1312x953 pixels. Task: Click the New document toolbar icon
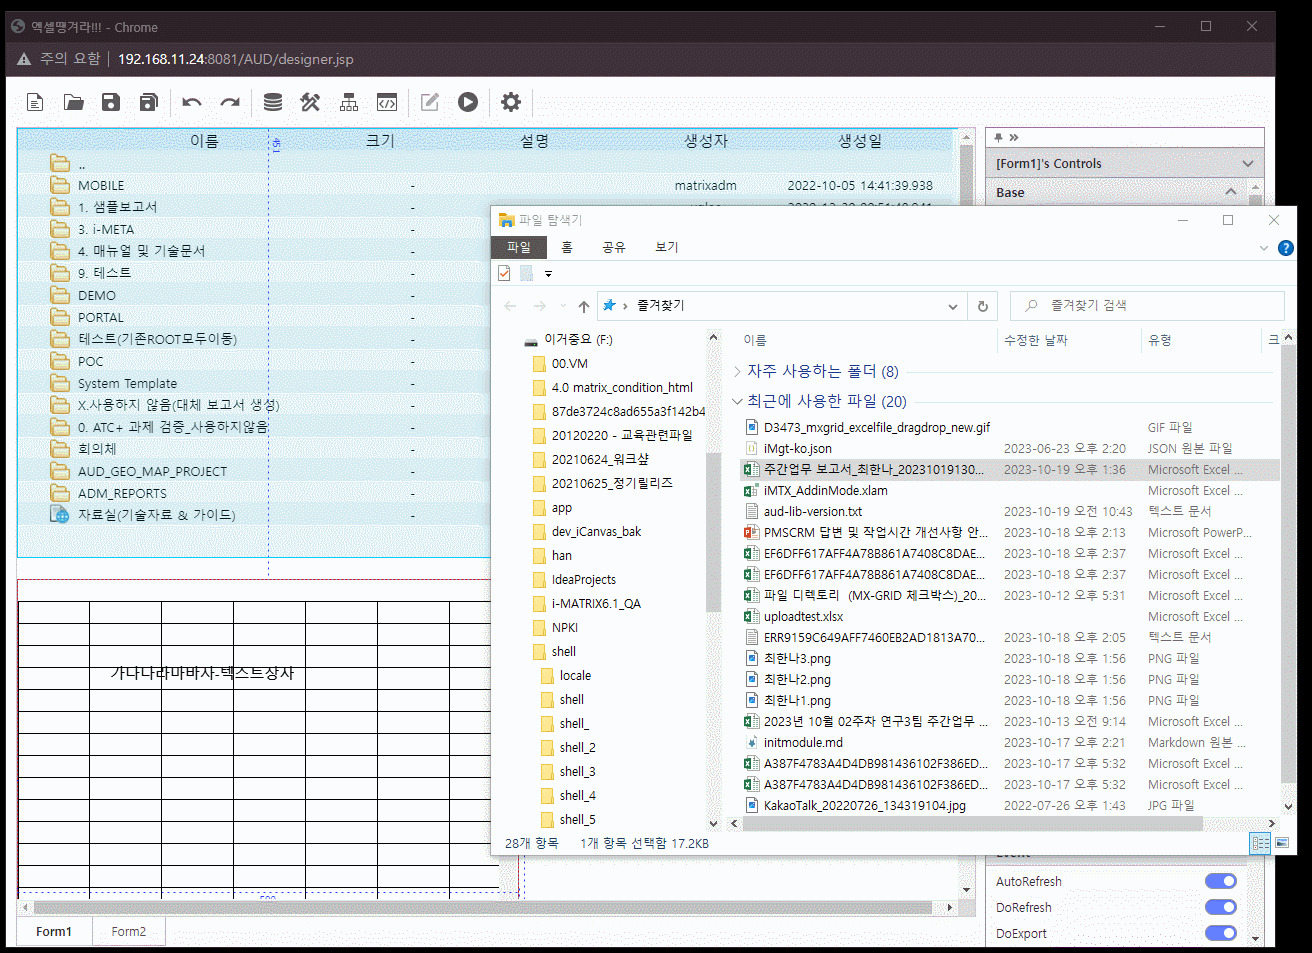coord(35,102)
